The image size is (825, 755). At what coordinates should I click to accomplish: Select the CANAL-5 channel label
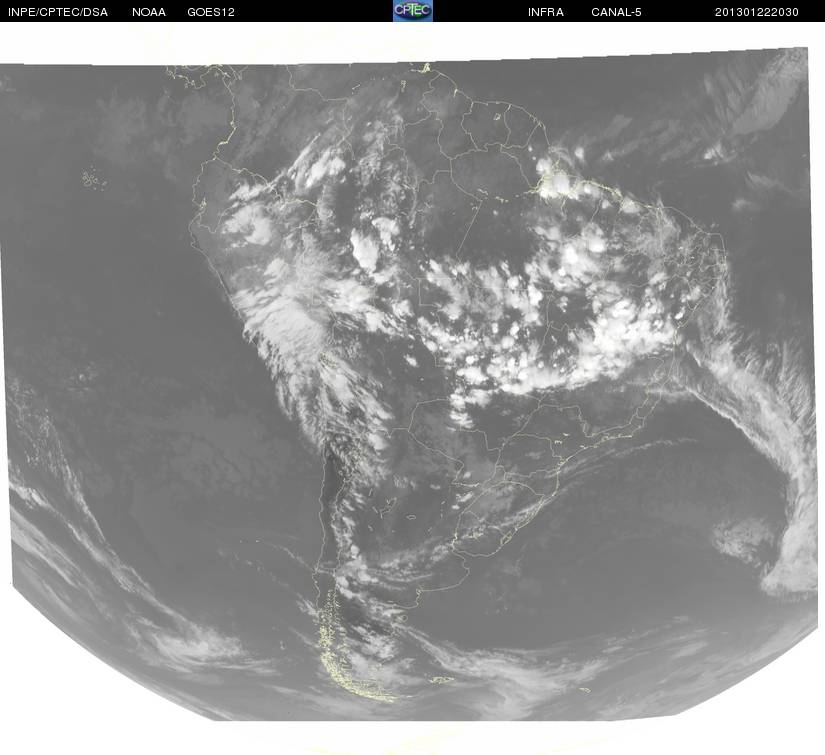(x=616, y=12)
